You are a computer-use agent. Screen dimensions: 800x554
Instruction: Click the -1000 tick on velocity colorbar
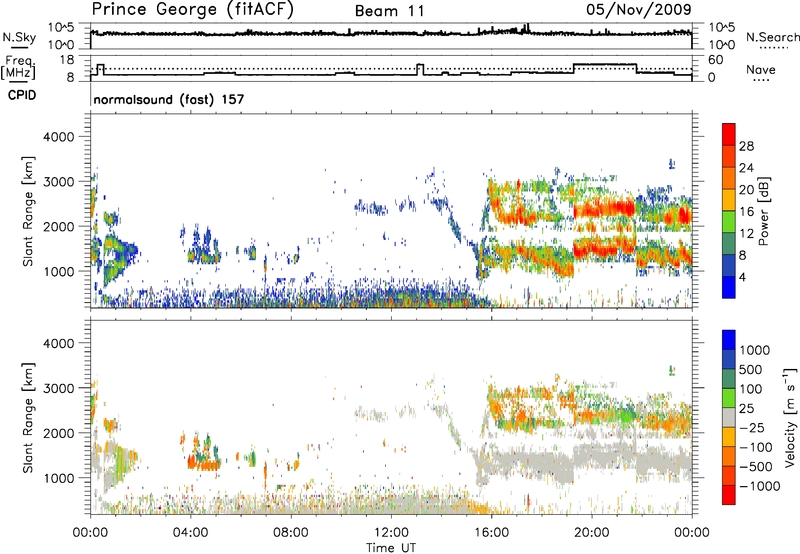point(759,486)
